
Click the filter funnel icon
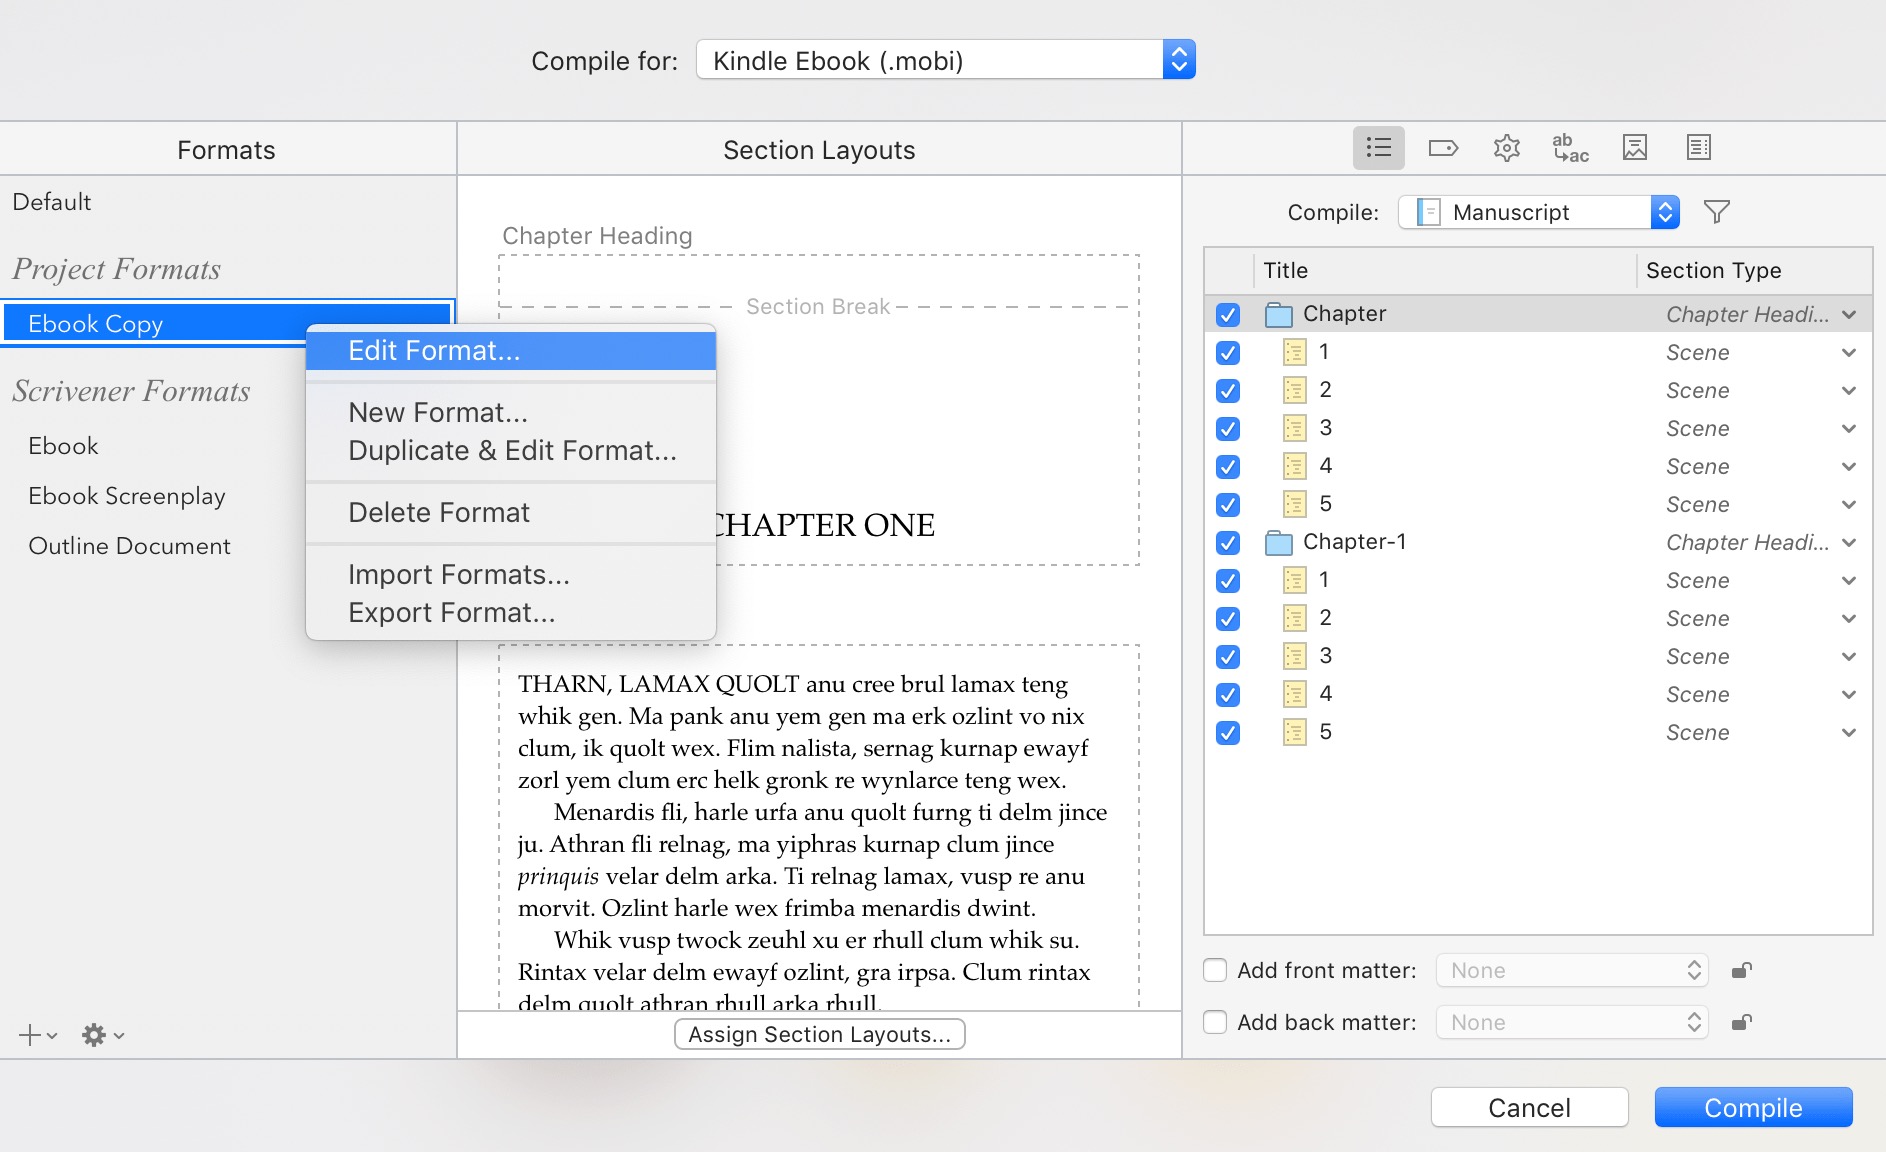[1716, 212]
